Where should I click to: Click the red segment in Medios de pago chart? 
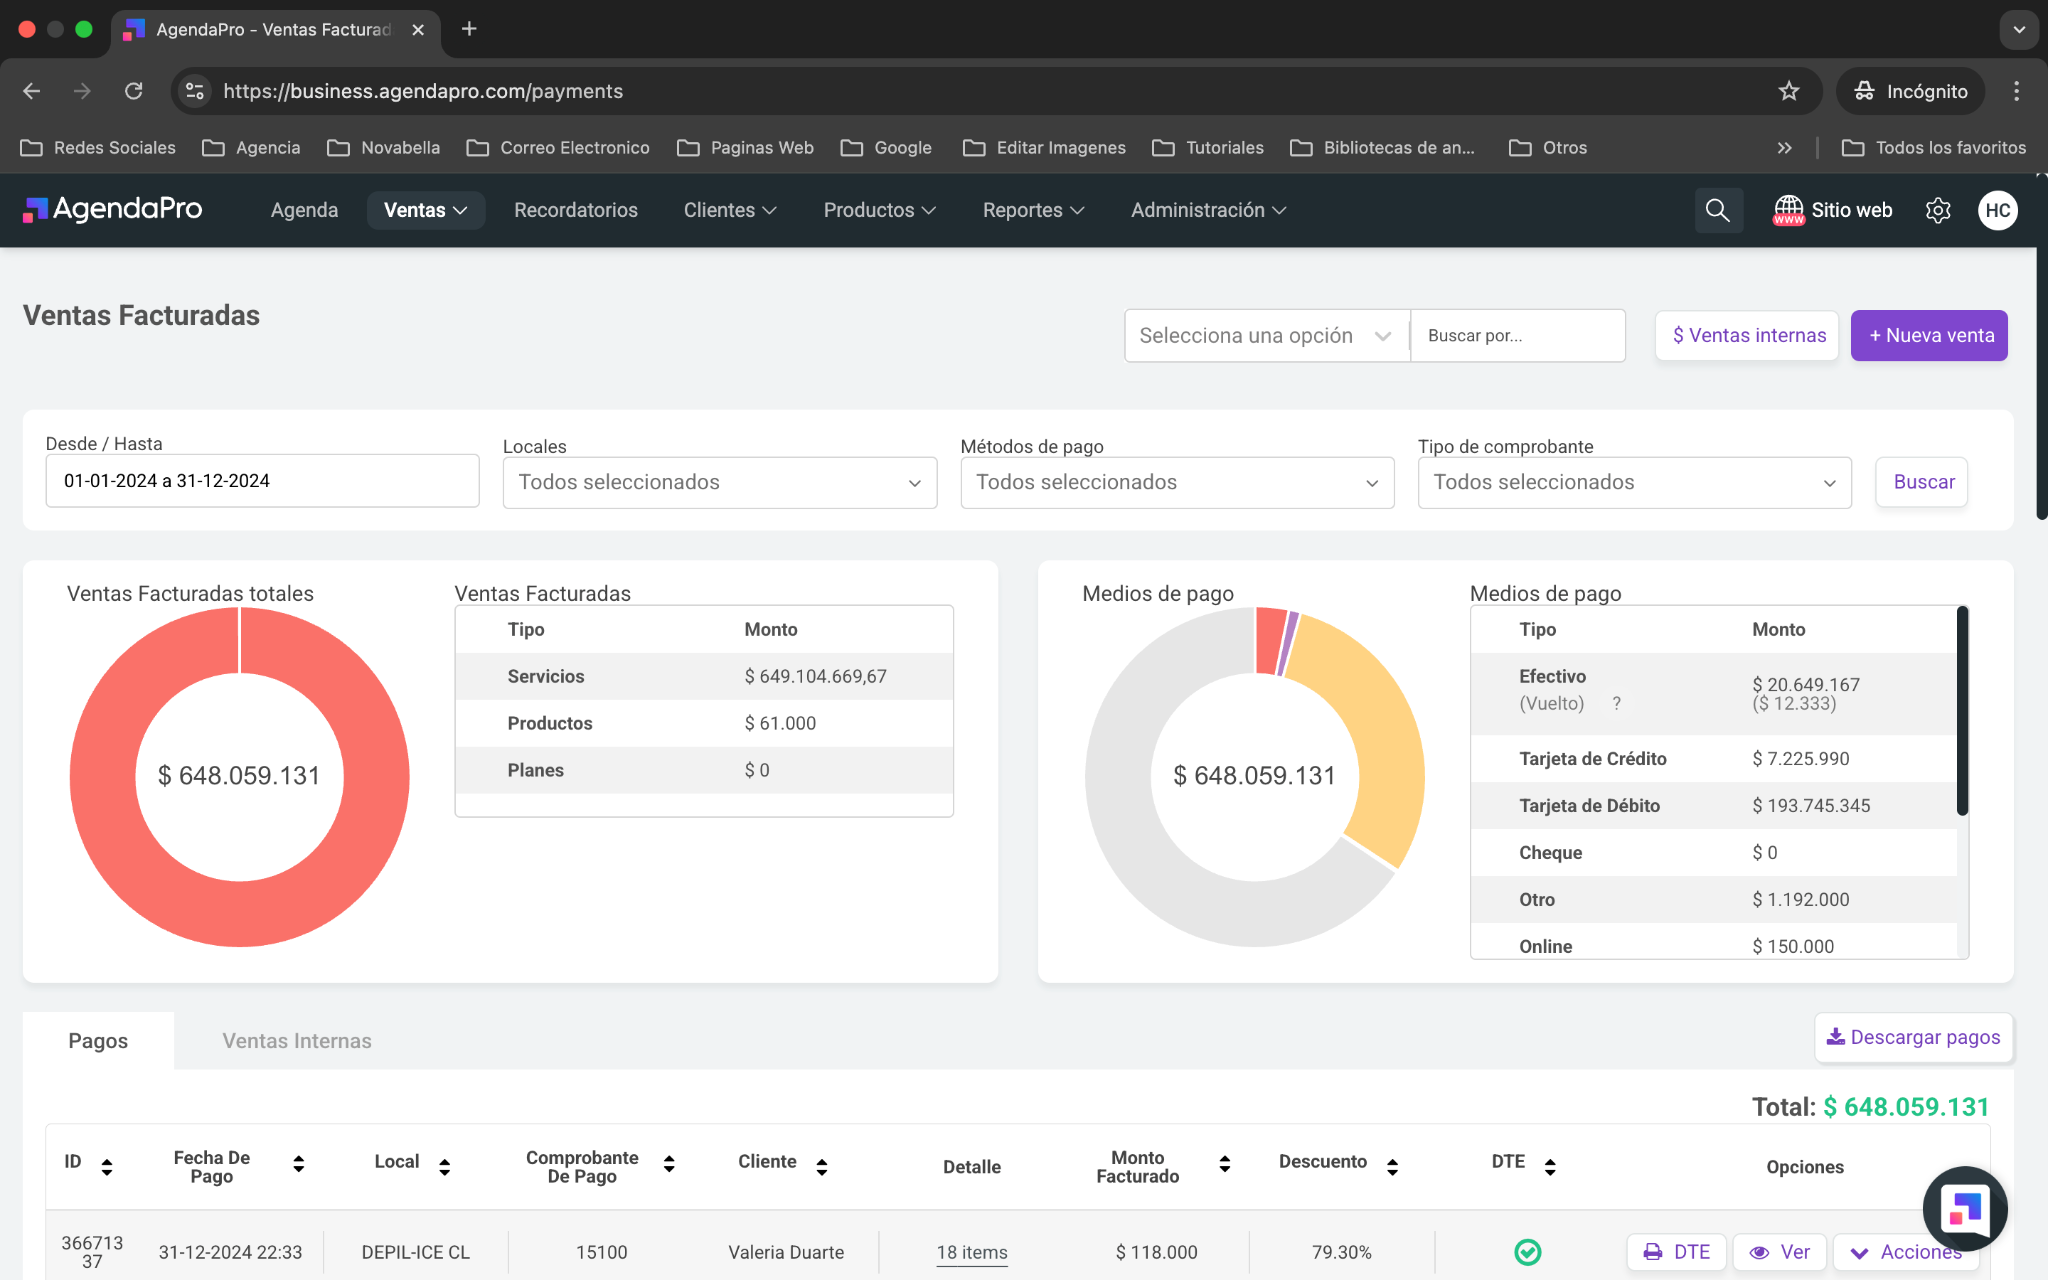tap(1270, 640)
